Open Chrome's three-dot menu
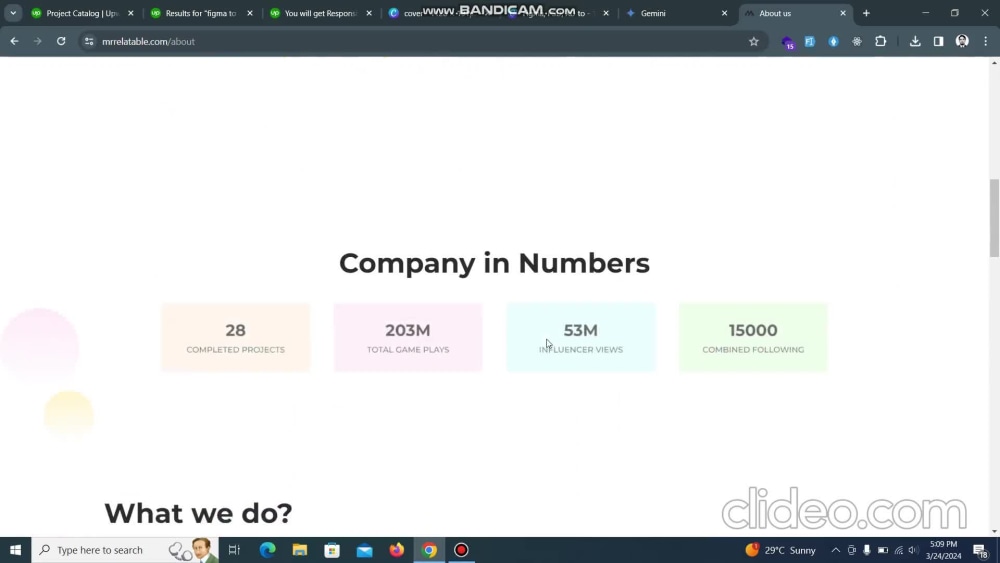The image size is (1000, 563). pos(986,41)
